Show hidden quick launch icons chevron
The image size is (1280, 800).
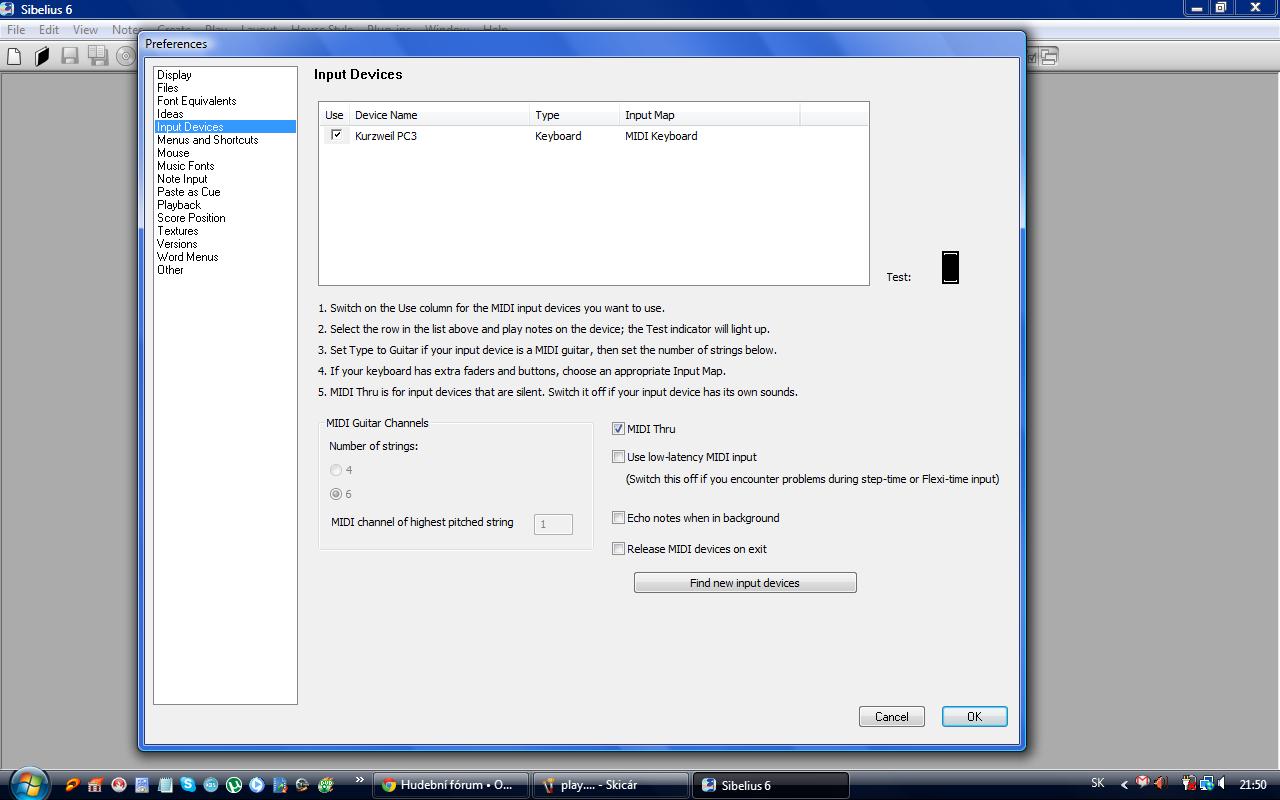(x=360, y=780)
